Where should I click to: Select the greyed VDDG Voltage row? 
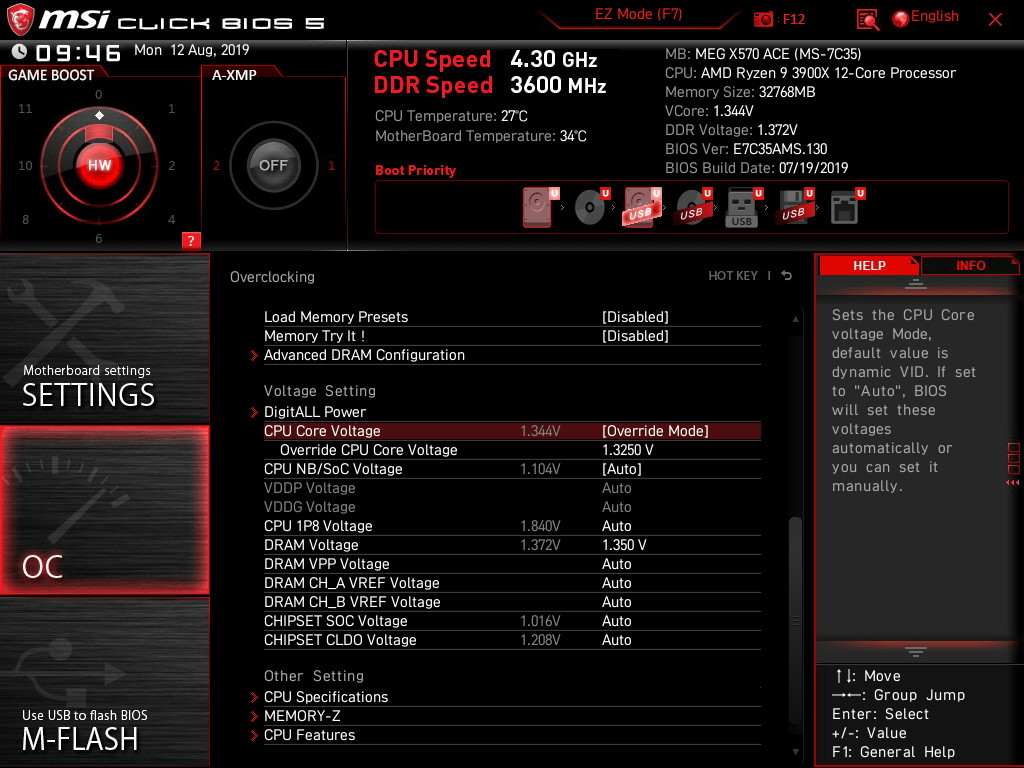512,507
